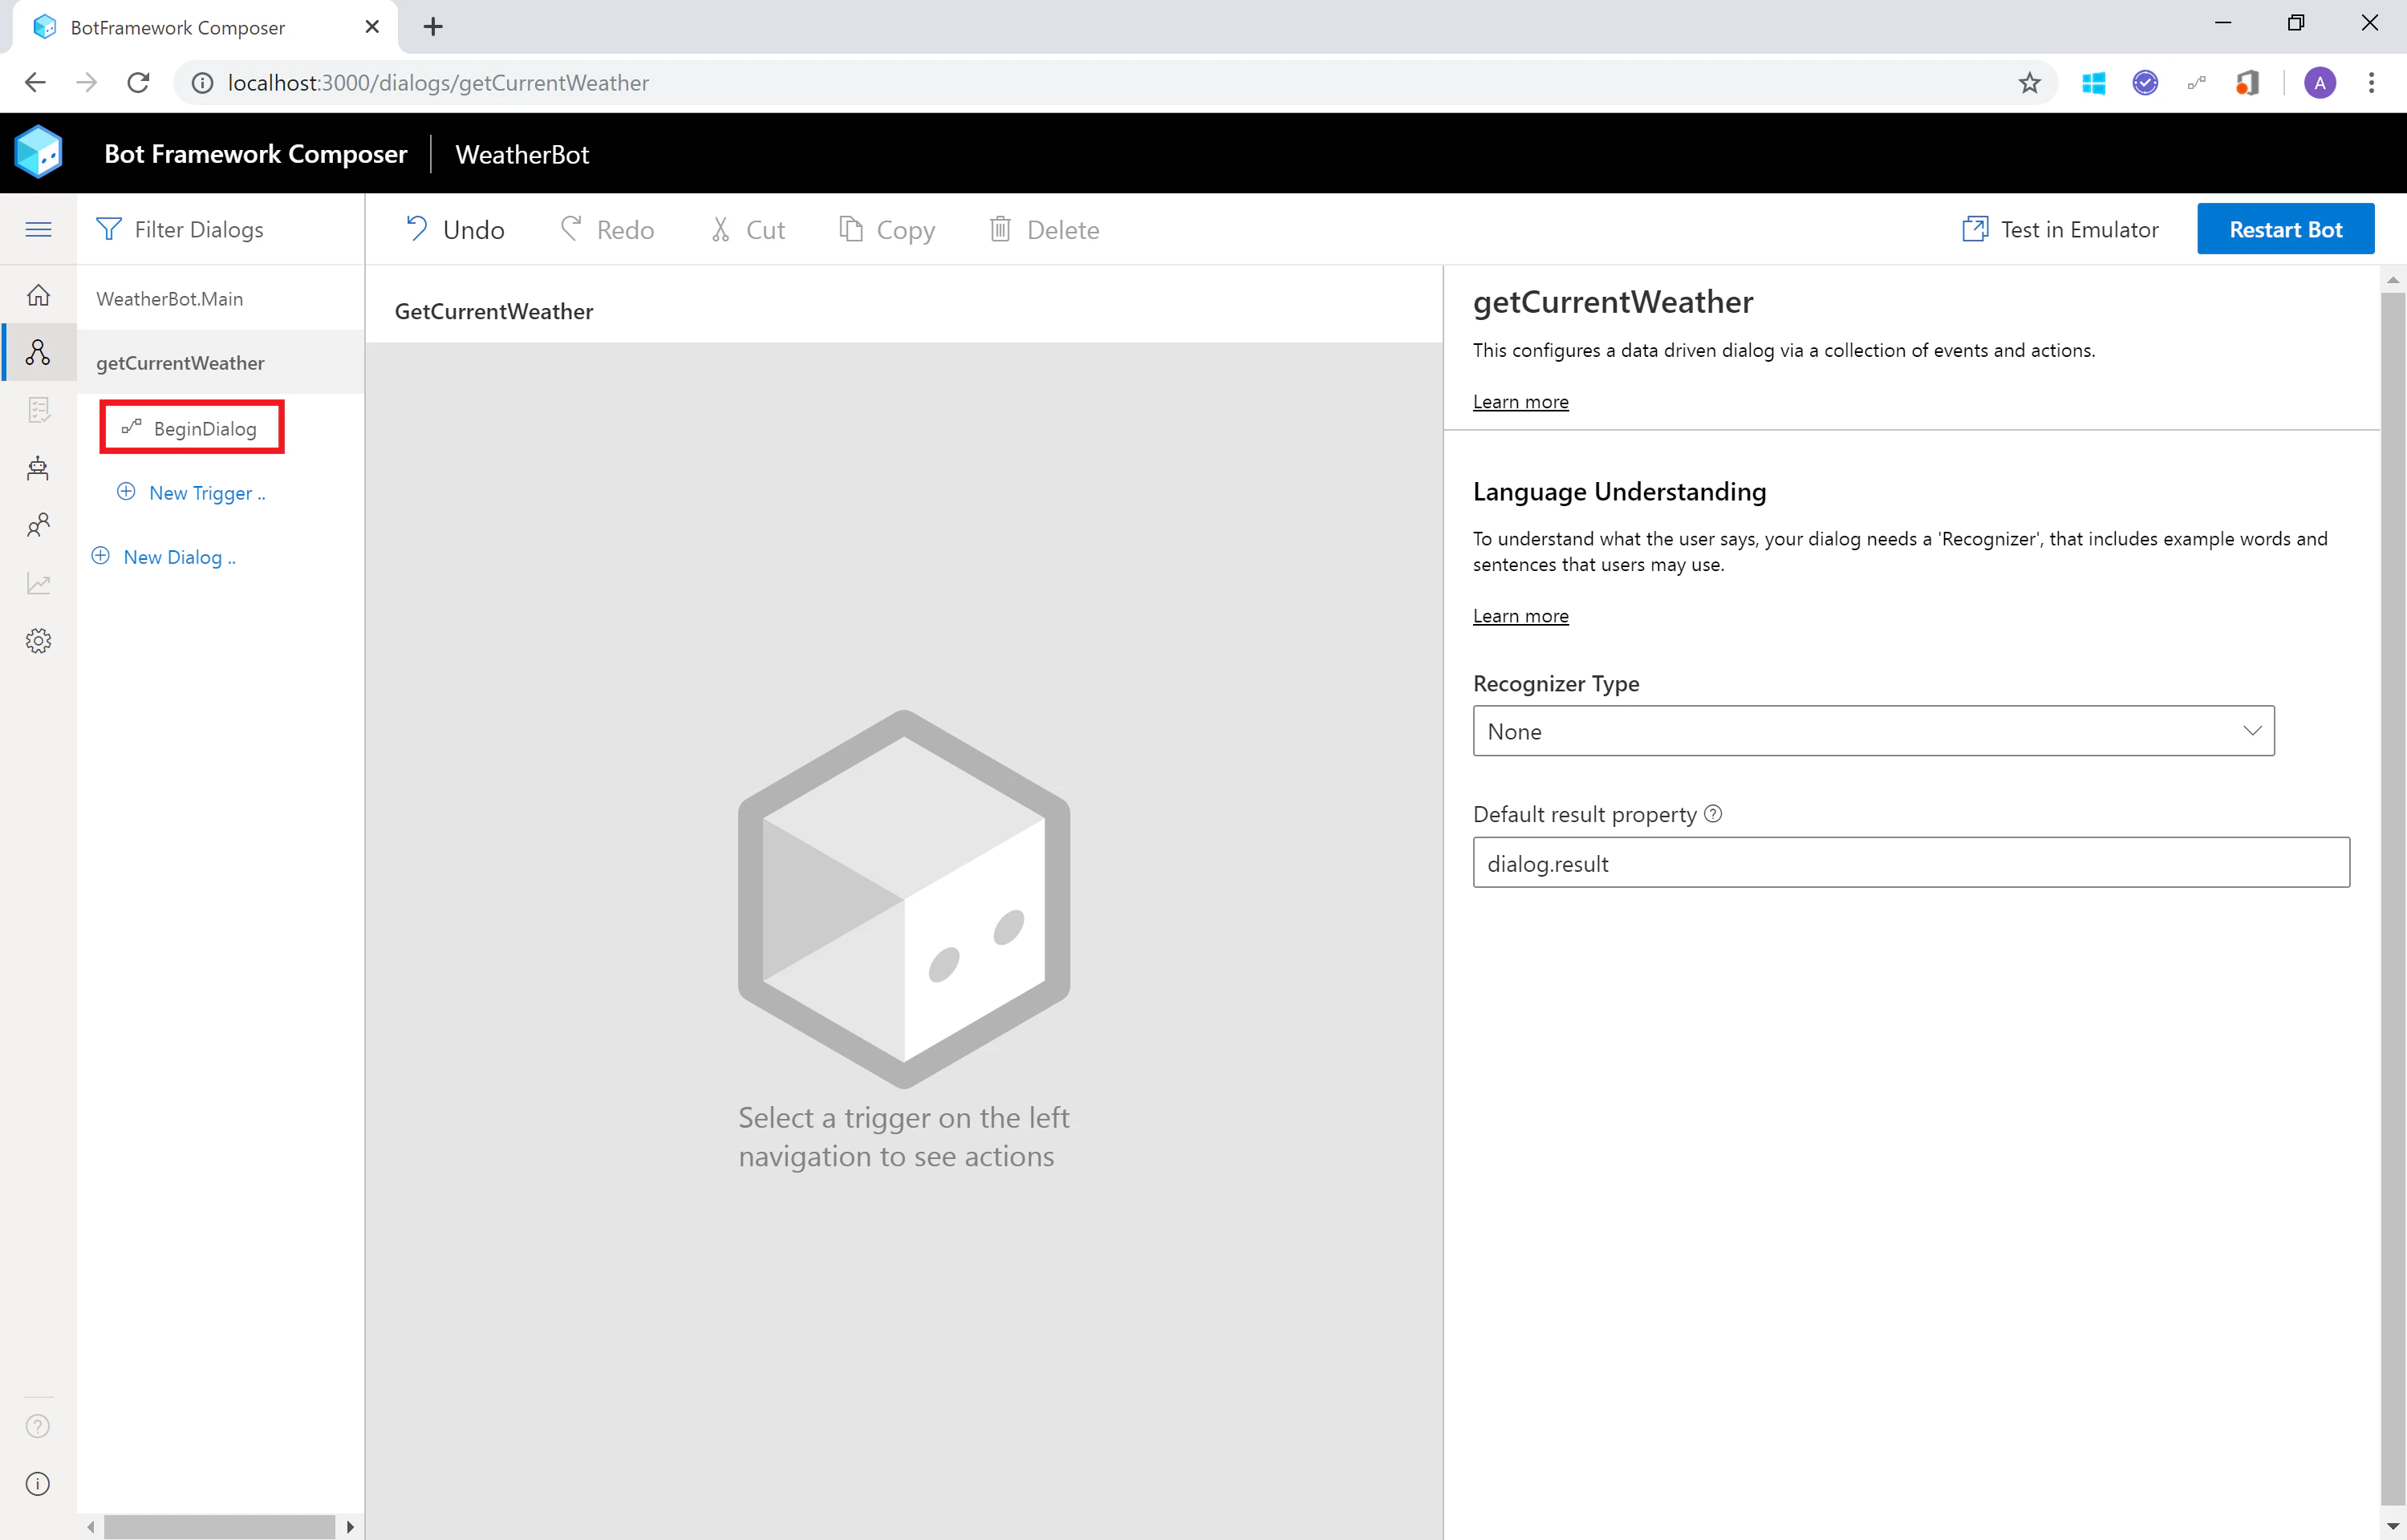This screenshot has height=1540, width=2407.
Task: View site information icon in the address bar
Action: pos(202,83)
